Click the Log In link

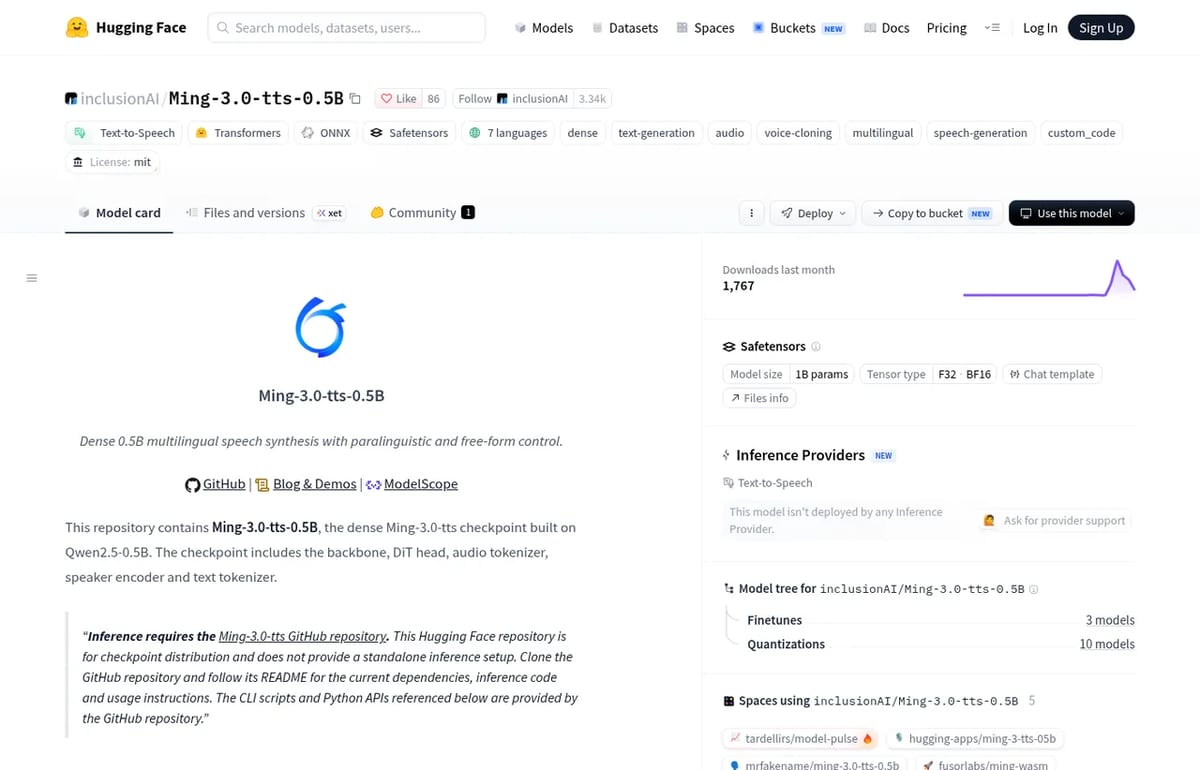point(1040,28)
